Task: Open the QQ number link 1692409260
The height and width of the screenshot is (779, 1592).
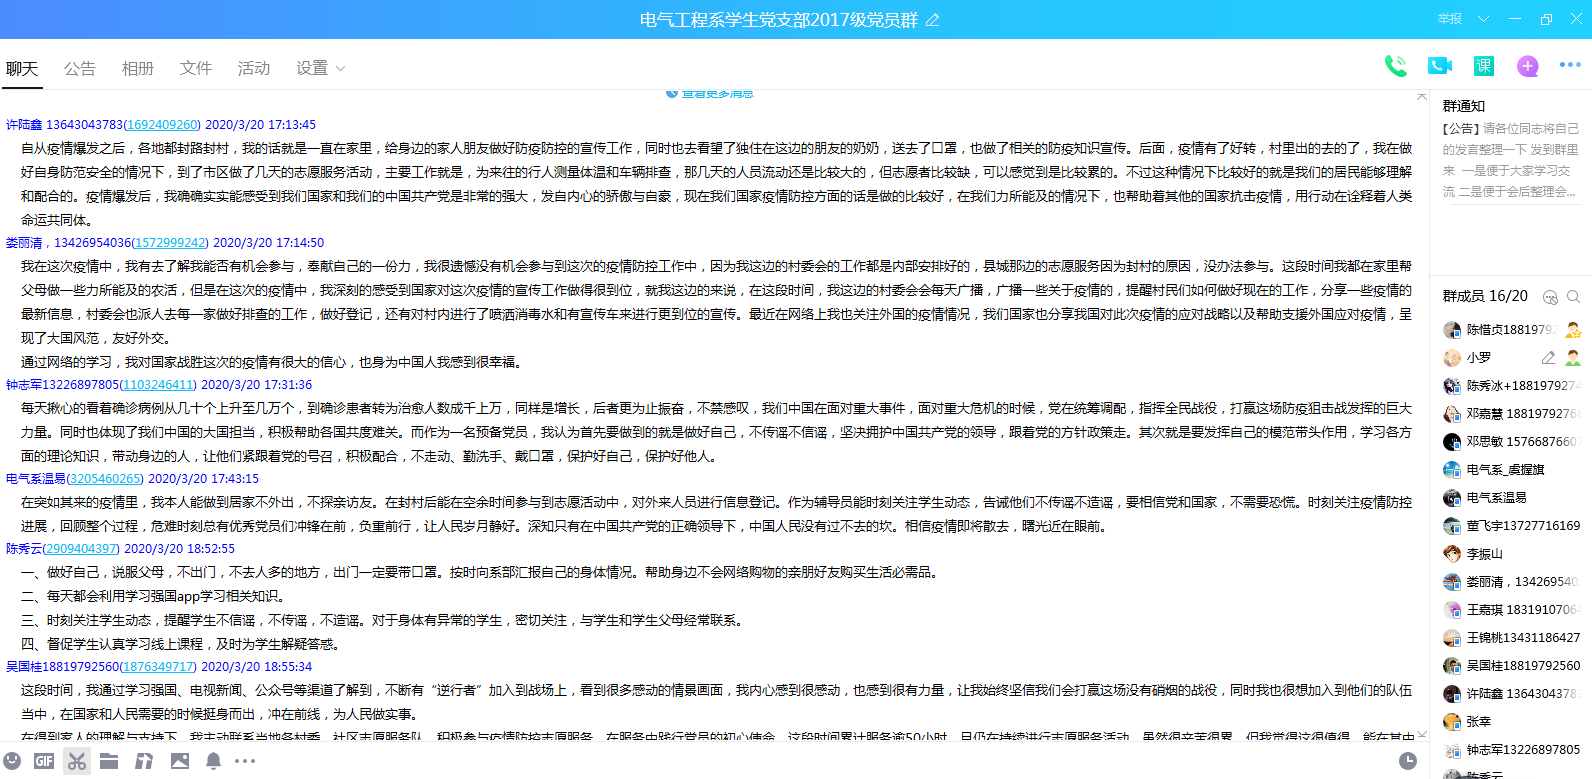Action: coord(162,125)
